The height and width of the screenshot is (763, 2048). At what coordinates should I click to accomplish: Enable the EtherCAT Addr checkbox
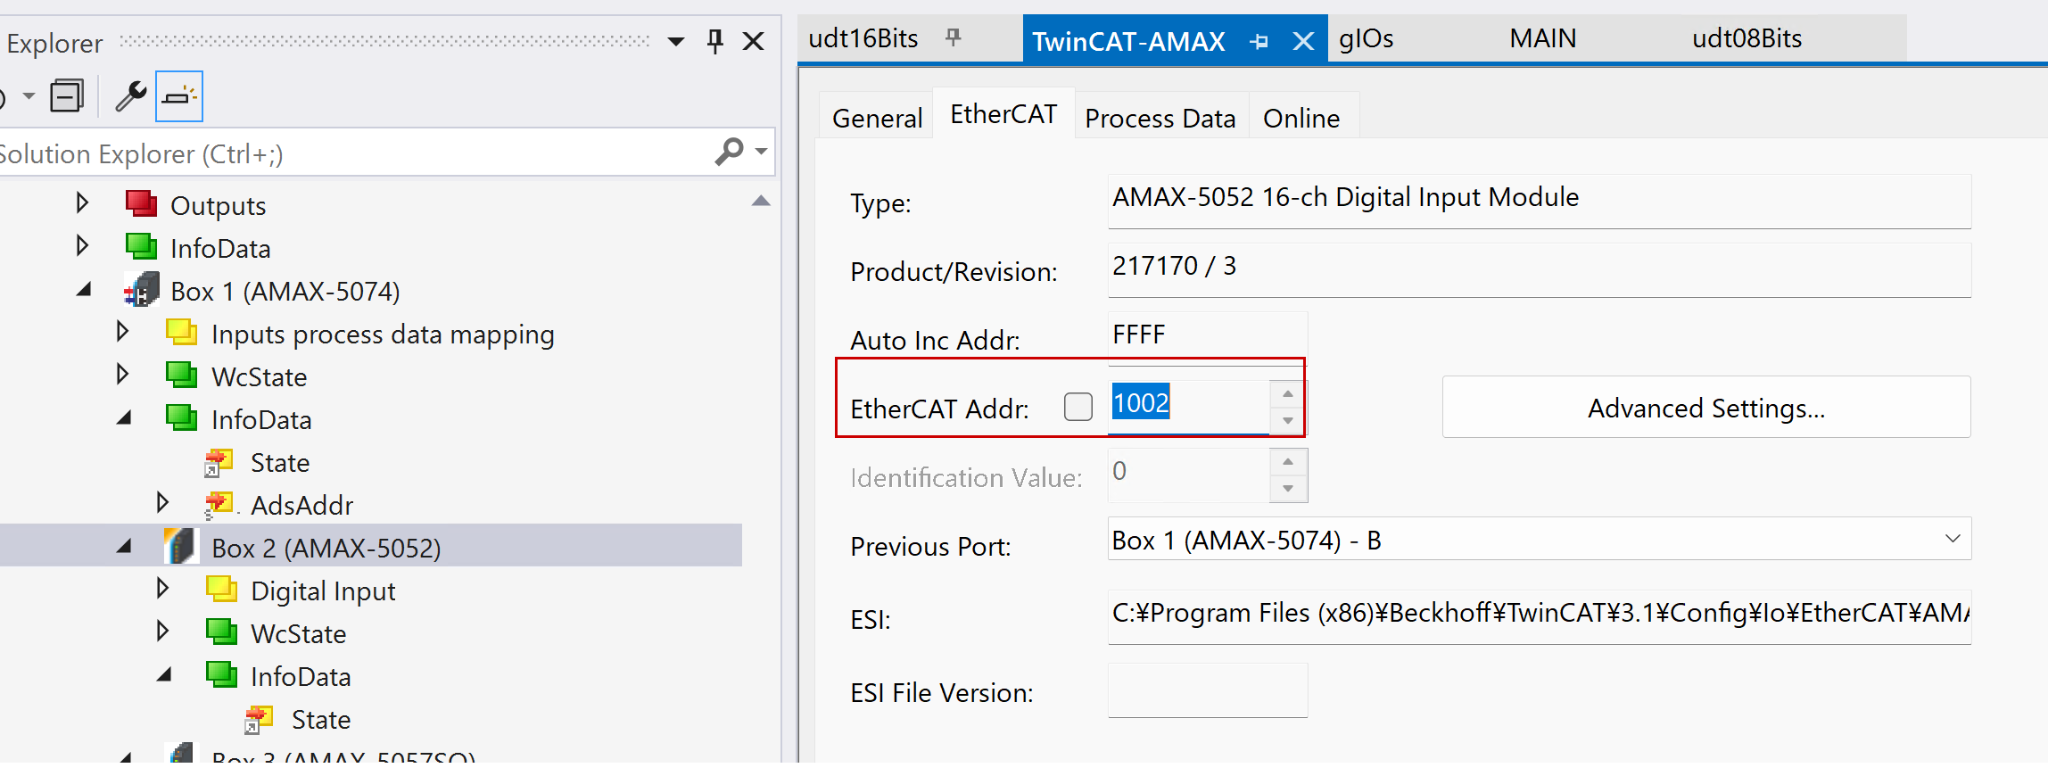[x=1078, y=407]
